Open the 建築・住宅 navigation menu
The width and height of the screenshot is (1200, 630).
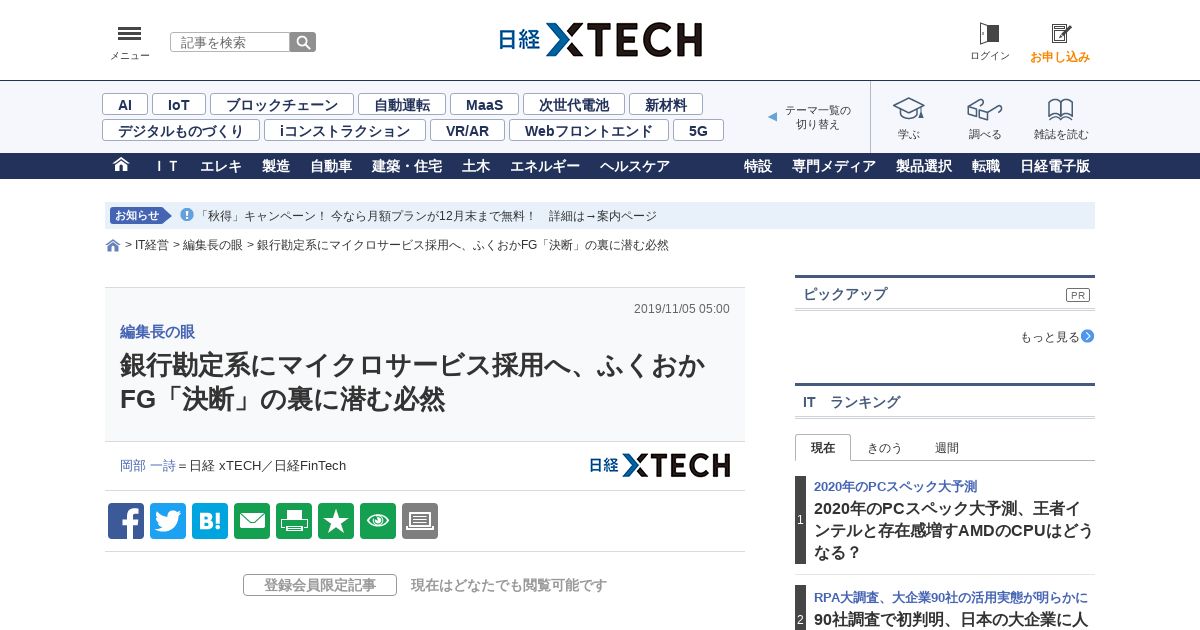pos(407,166)
